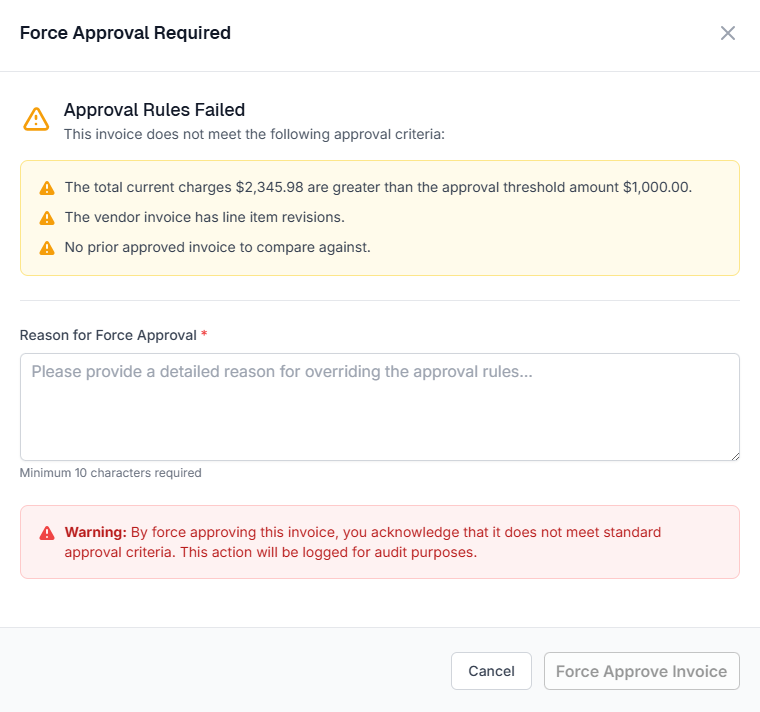Click the approval threshold amount rule text
760x712 pixels.
point(378,187)
